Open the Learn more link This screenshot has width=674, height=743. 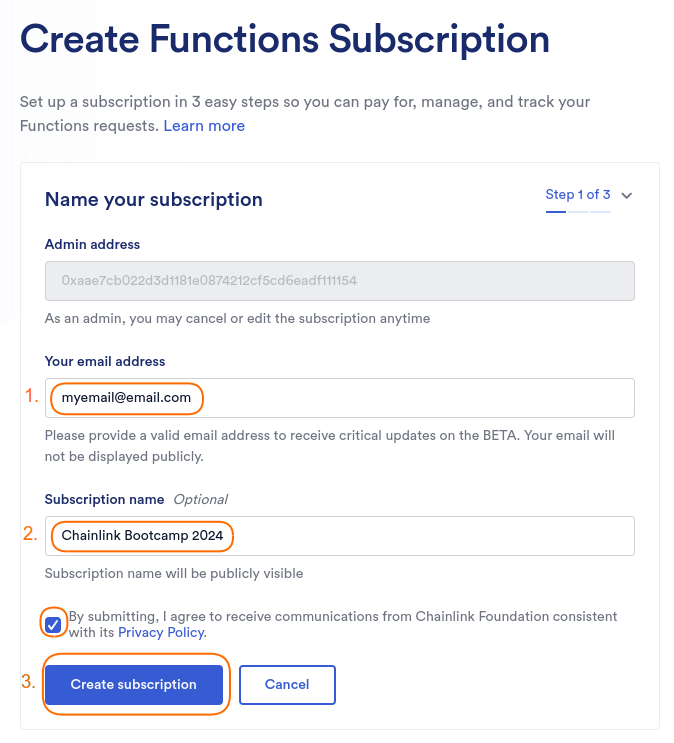click(204, 126)
